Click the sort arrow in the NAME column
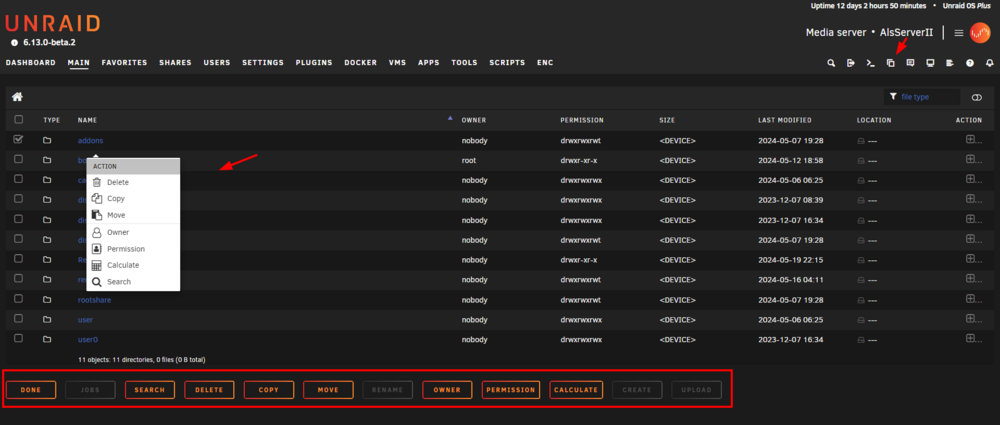 tap(450, 118)
